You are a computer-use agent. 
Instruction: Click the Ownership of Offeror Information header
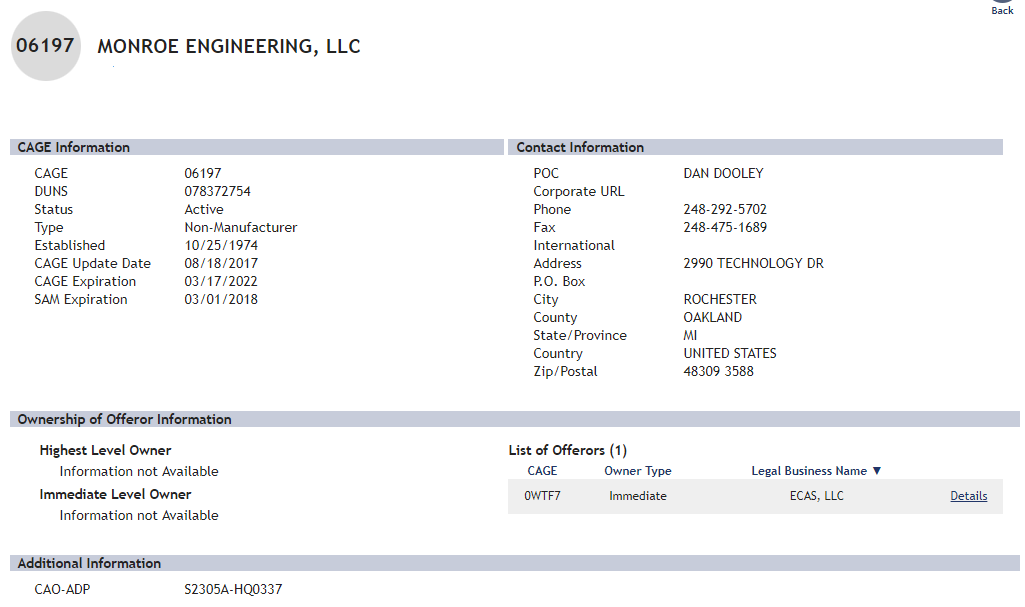point(125,419)
